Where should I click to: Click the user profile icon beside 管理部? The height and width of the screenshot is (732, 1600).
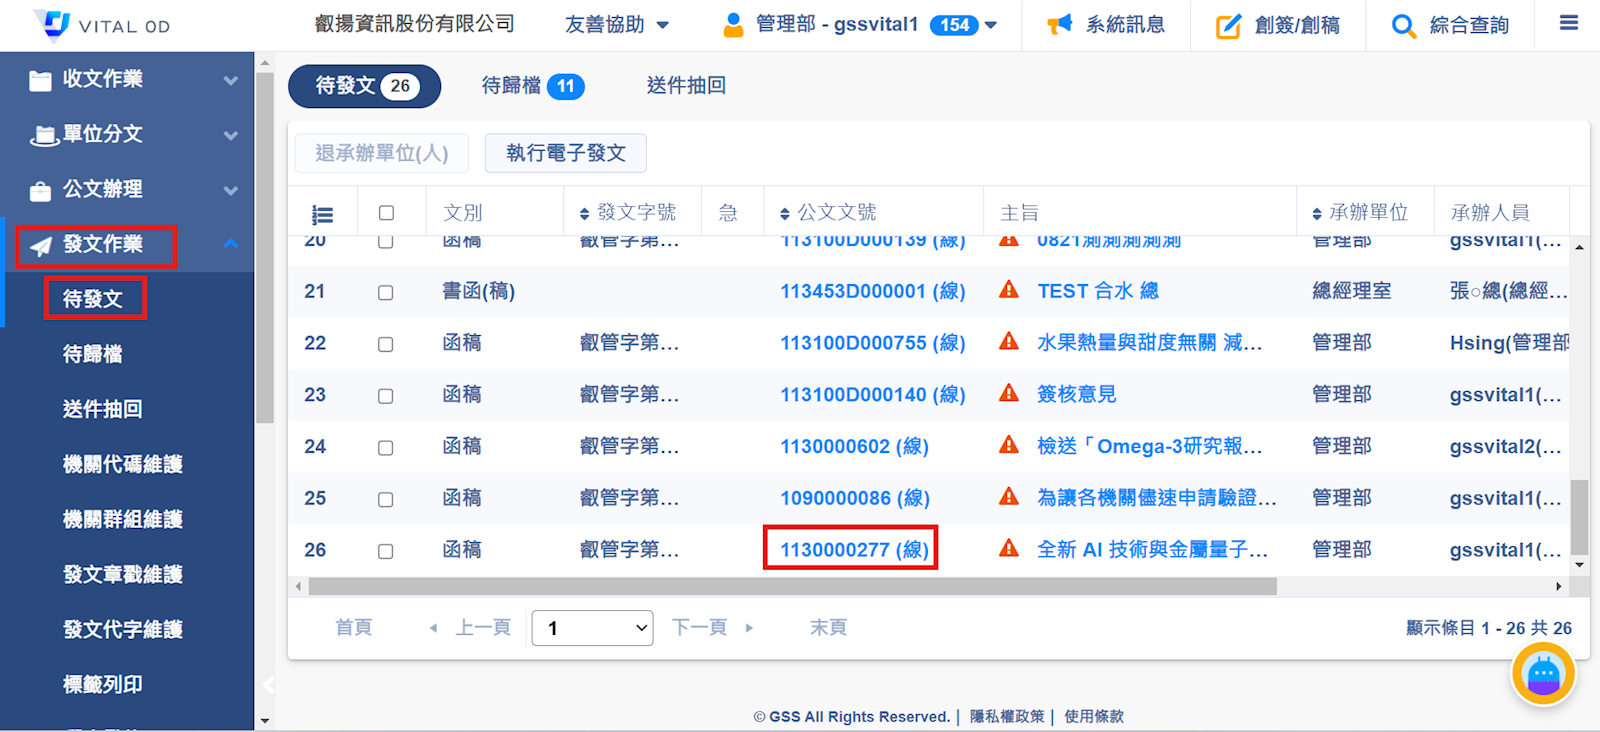point(733,25)
